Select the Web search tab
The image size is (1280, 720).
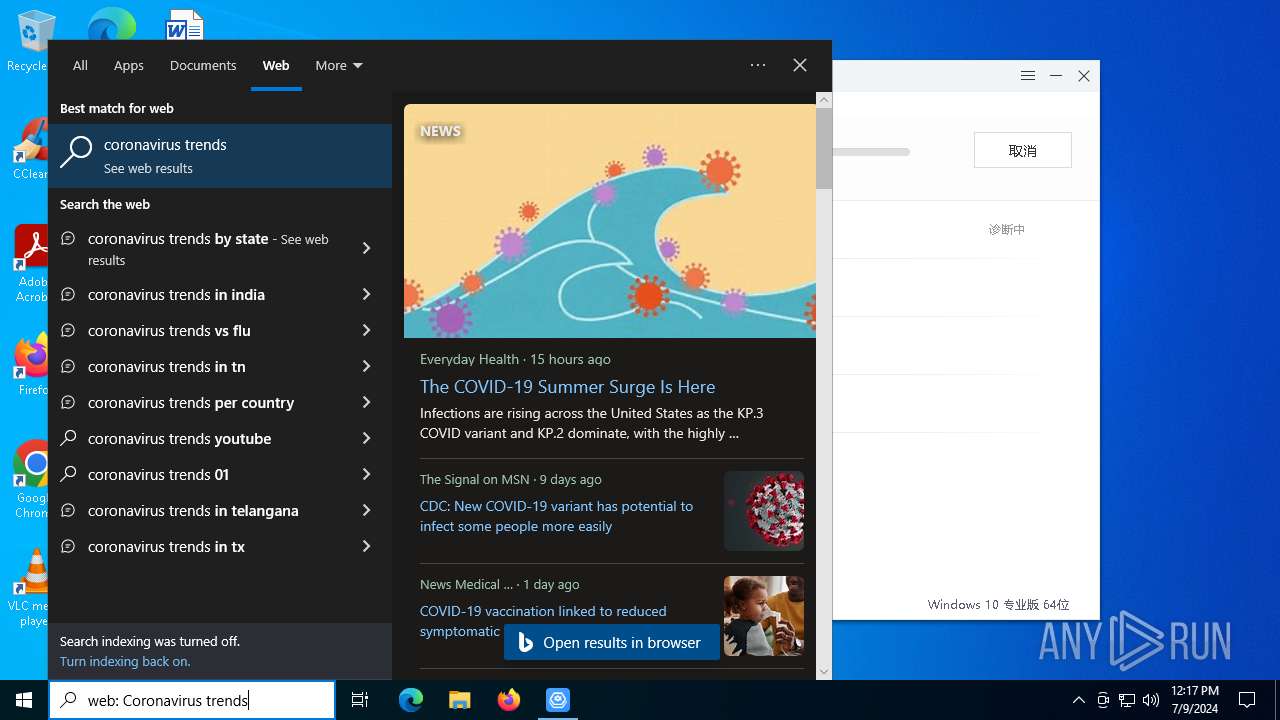[276, 65]
